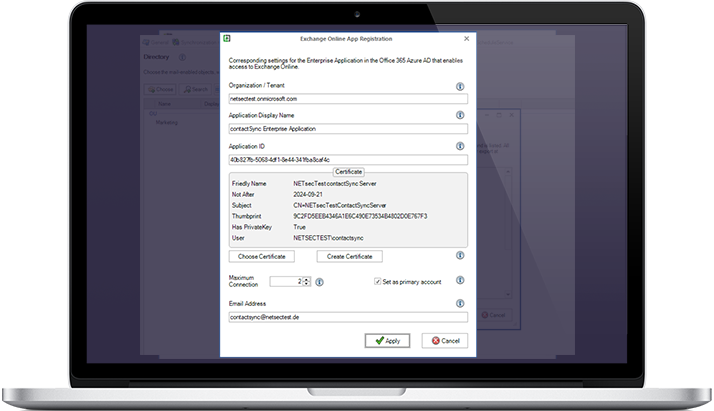
Task: Click the Search button in background window
Action: (x=195, y=89)
